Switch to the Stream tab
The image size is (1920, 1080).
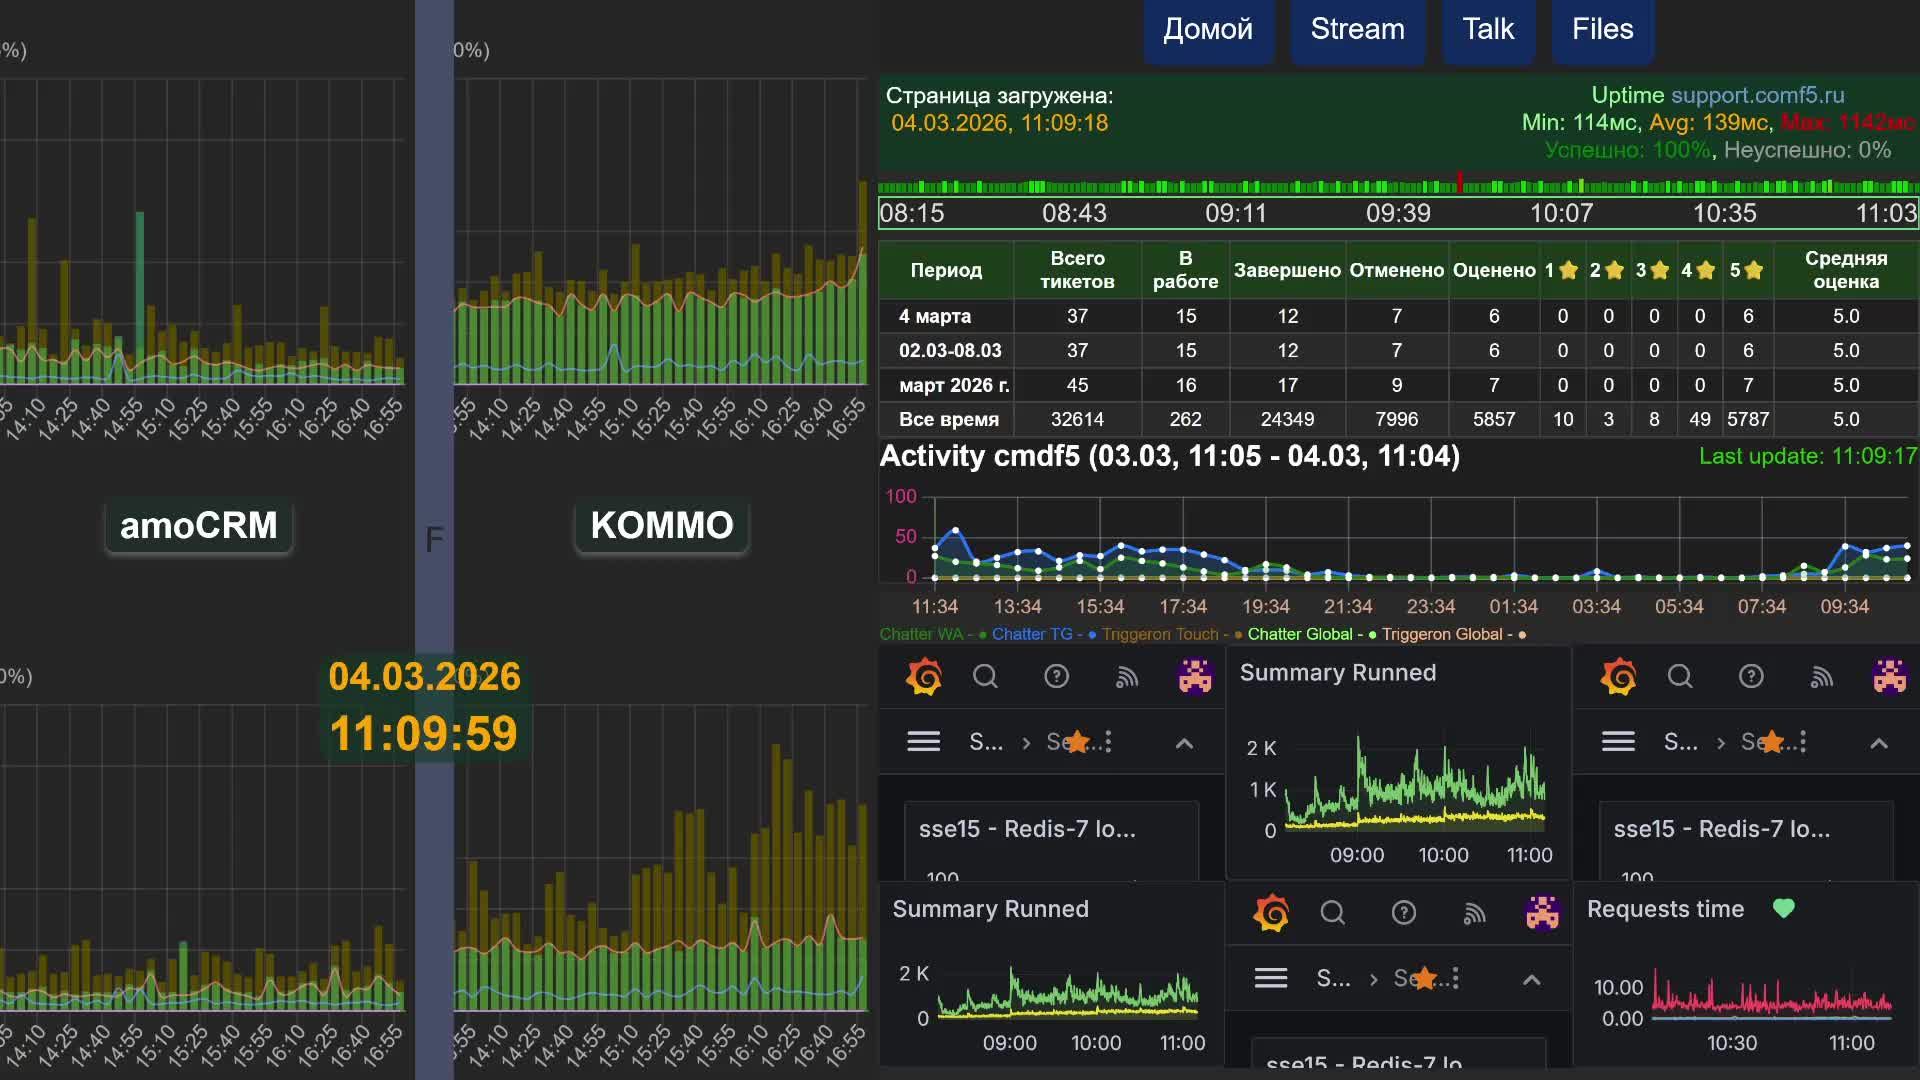[1357, 30]
